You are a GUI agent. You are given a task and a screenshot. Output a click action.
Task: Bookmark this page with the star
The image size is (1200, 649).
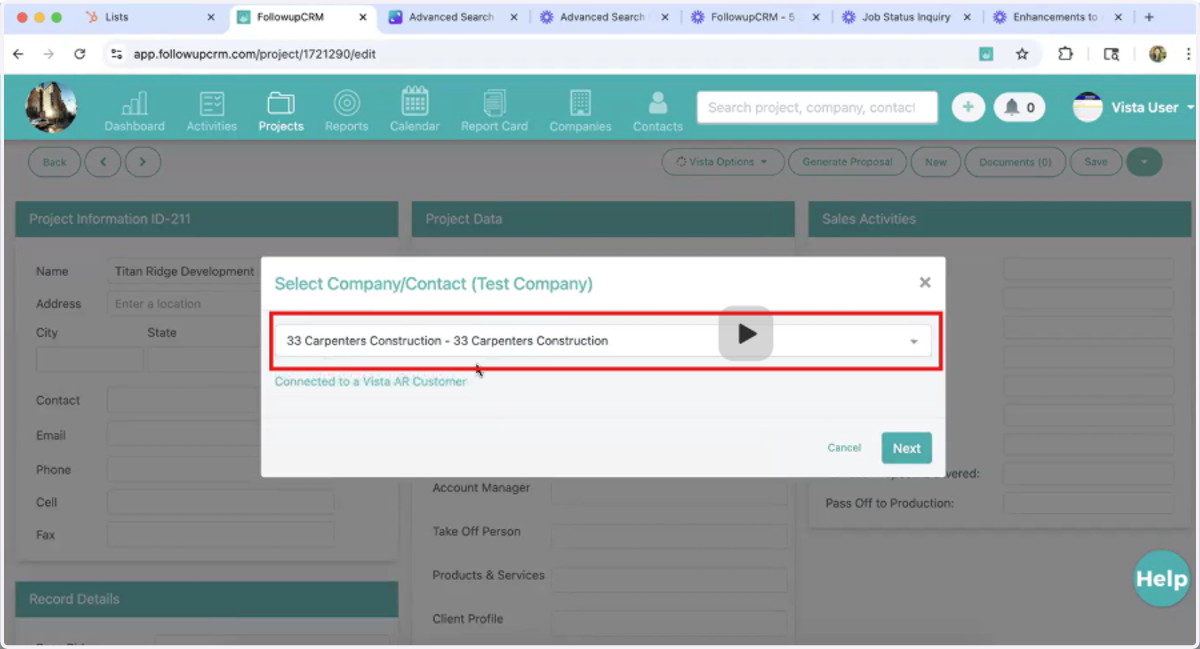coord(1022,54)
